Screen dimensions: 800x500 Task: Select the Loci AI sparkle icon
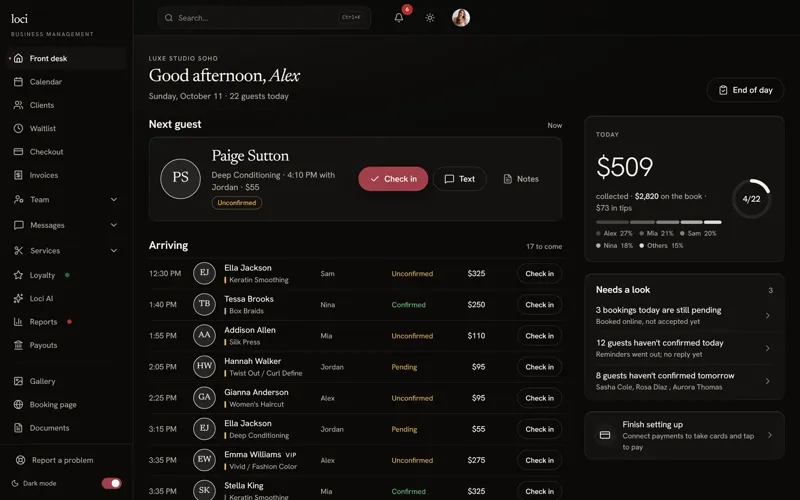pyautogui.click(x=18, y=298)
